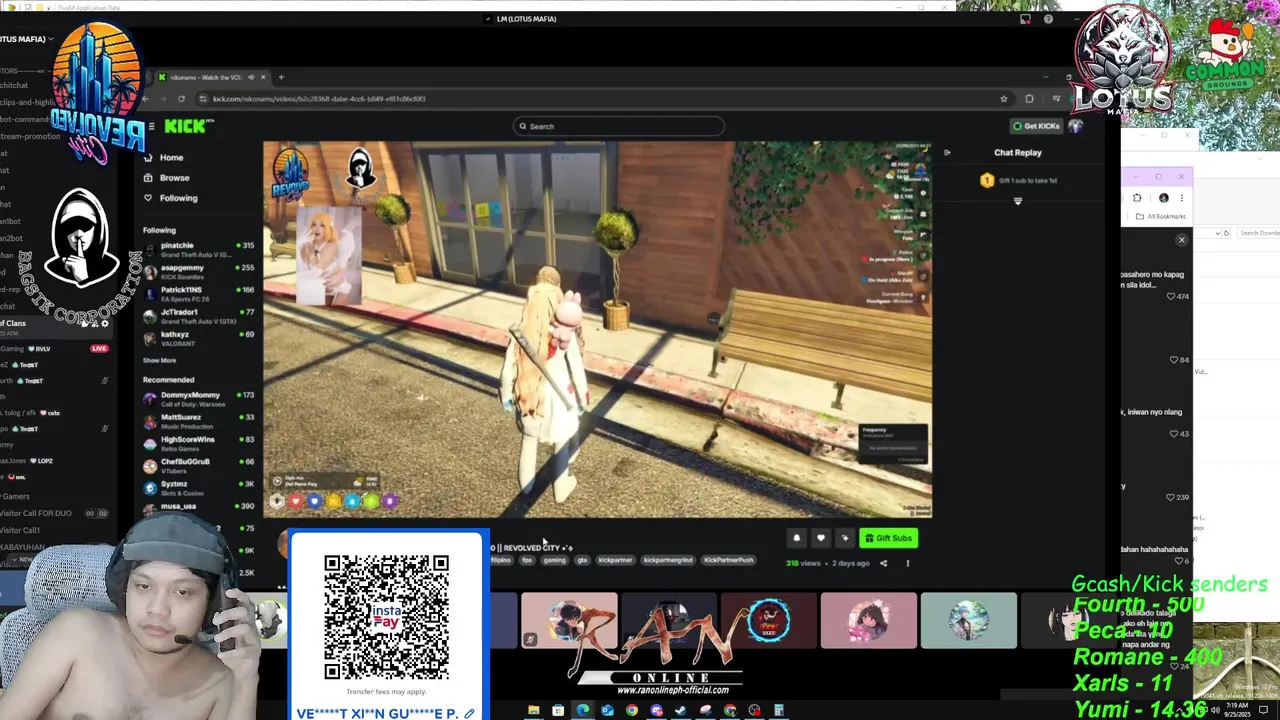The width and height of the screenshot is (1280, 720).
Task: Open the Kick user profile avatar
Action: [1076, 126]
